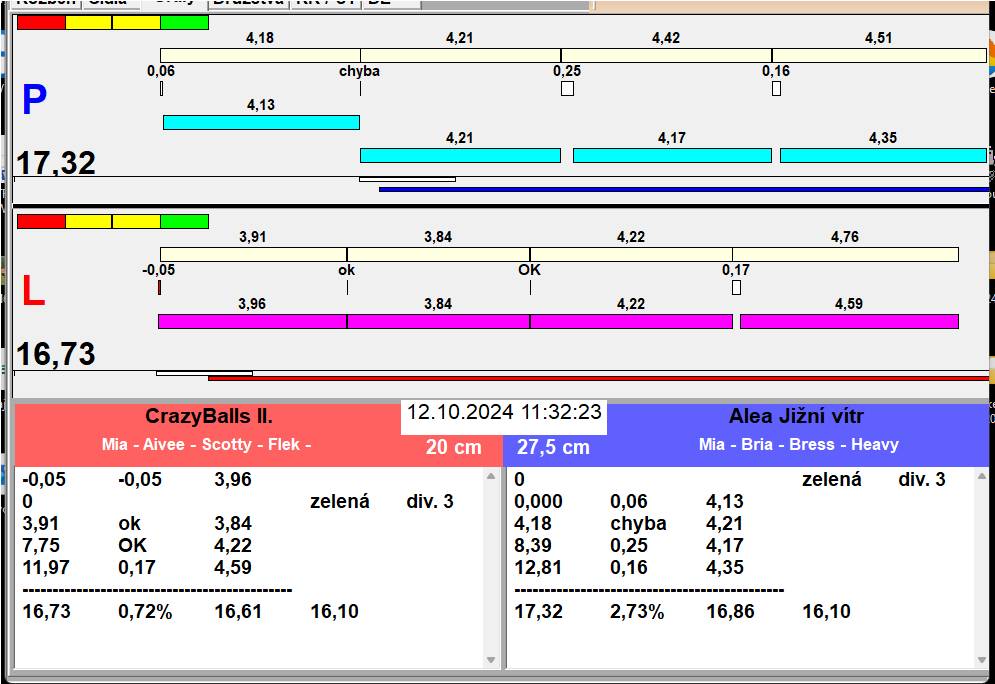This screenshot has height=684, width=995.
Task: Click the 0,17 changeover marker box in lane L
Action: (x=736, y=287)
